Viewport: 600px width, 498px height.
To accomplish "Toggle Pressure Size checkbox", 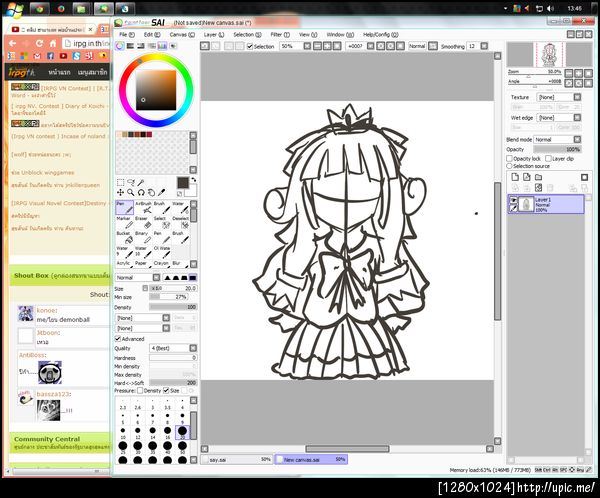I will pos(166,390).
